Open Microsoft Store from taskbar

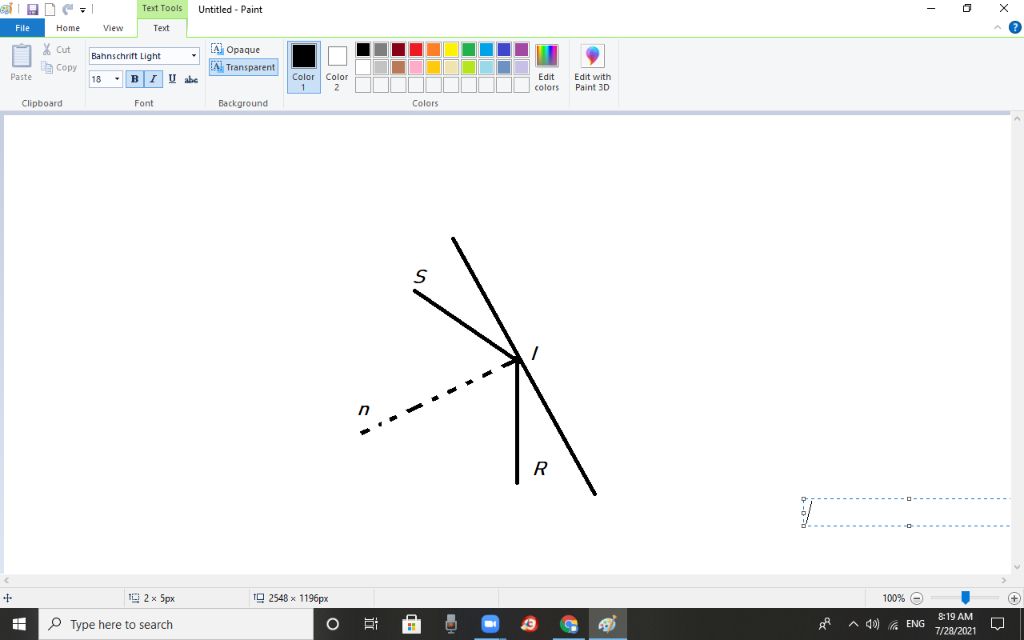[411, 624]
